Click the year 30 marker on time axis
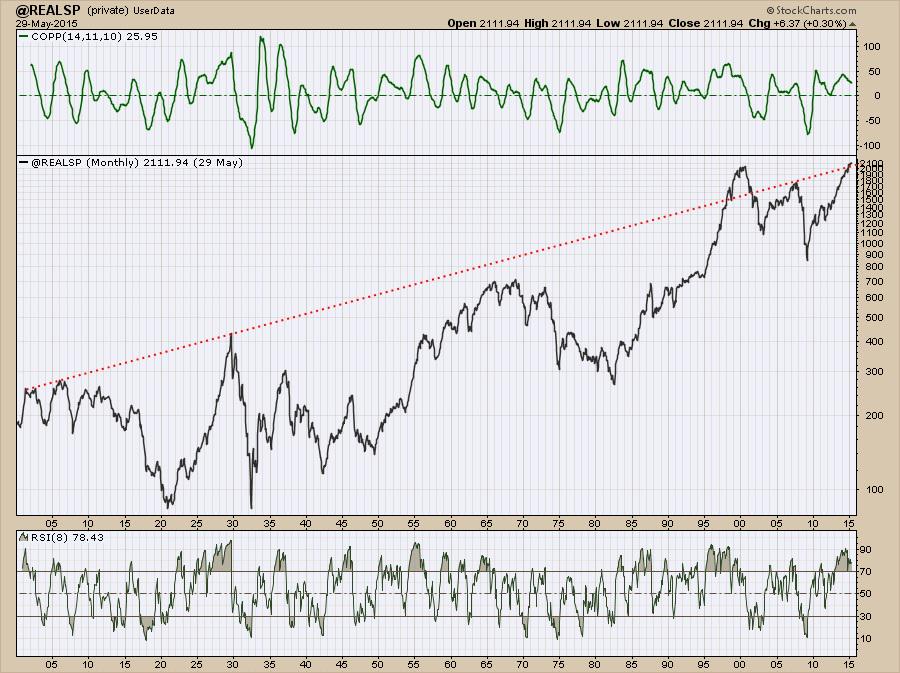This screenshot has height=673, width=900. pos(233,522)
